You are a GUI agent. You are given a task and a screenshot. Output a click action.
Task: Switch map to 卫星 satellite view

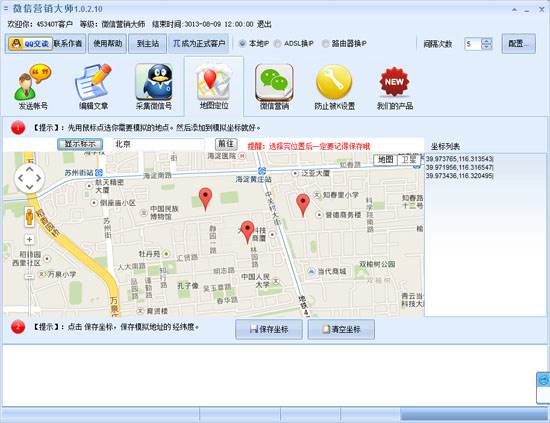(x=409, y=160)
